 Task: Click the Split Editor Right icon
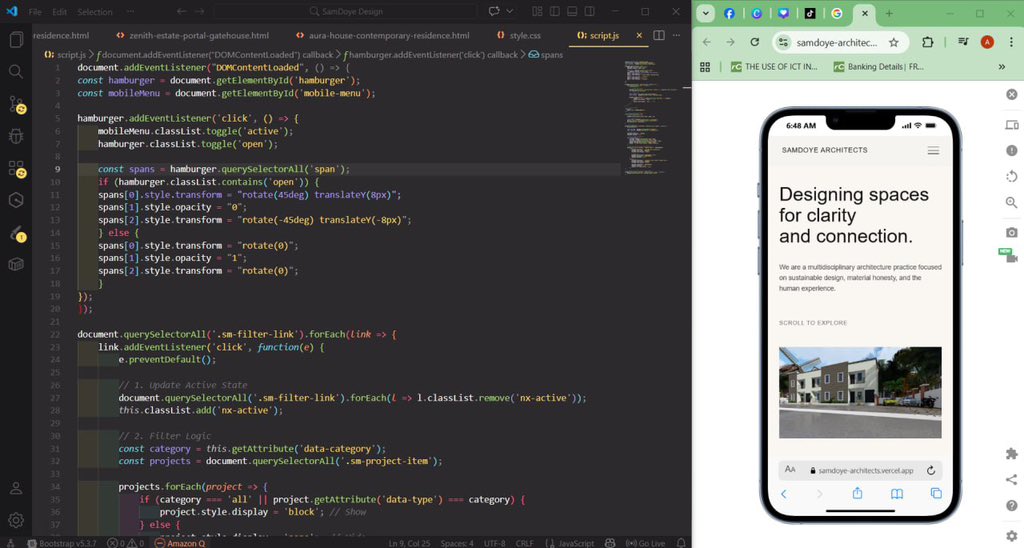tap(659, 35)
